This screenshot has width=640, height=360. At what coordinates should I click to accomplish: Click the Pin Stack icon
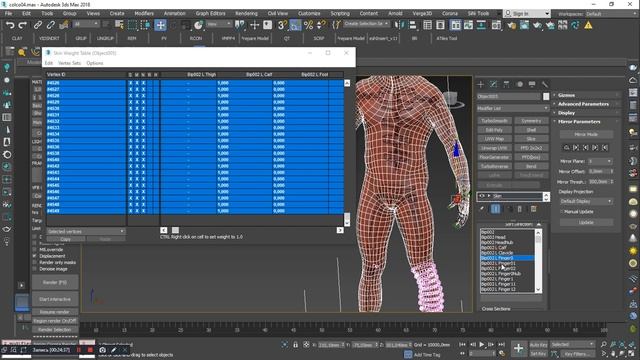482,209
